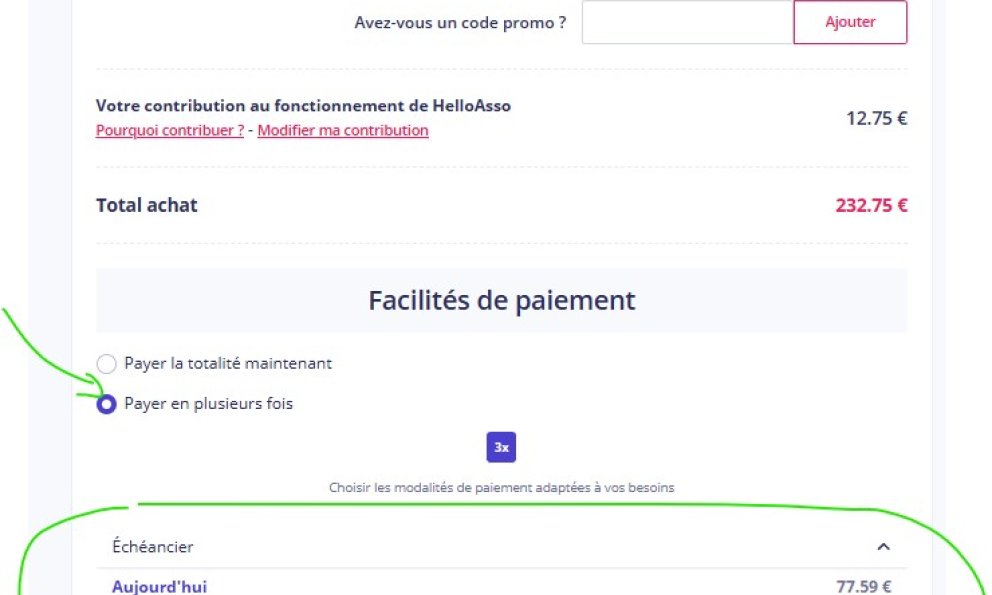
Task: Open 'Pourquoi contribuer ?' link
Action: [169, 130]
